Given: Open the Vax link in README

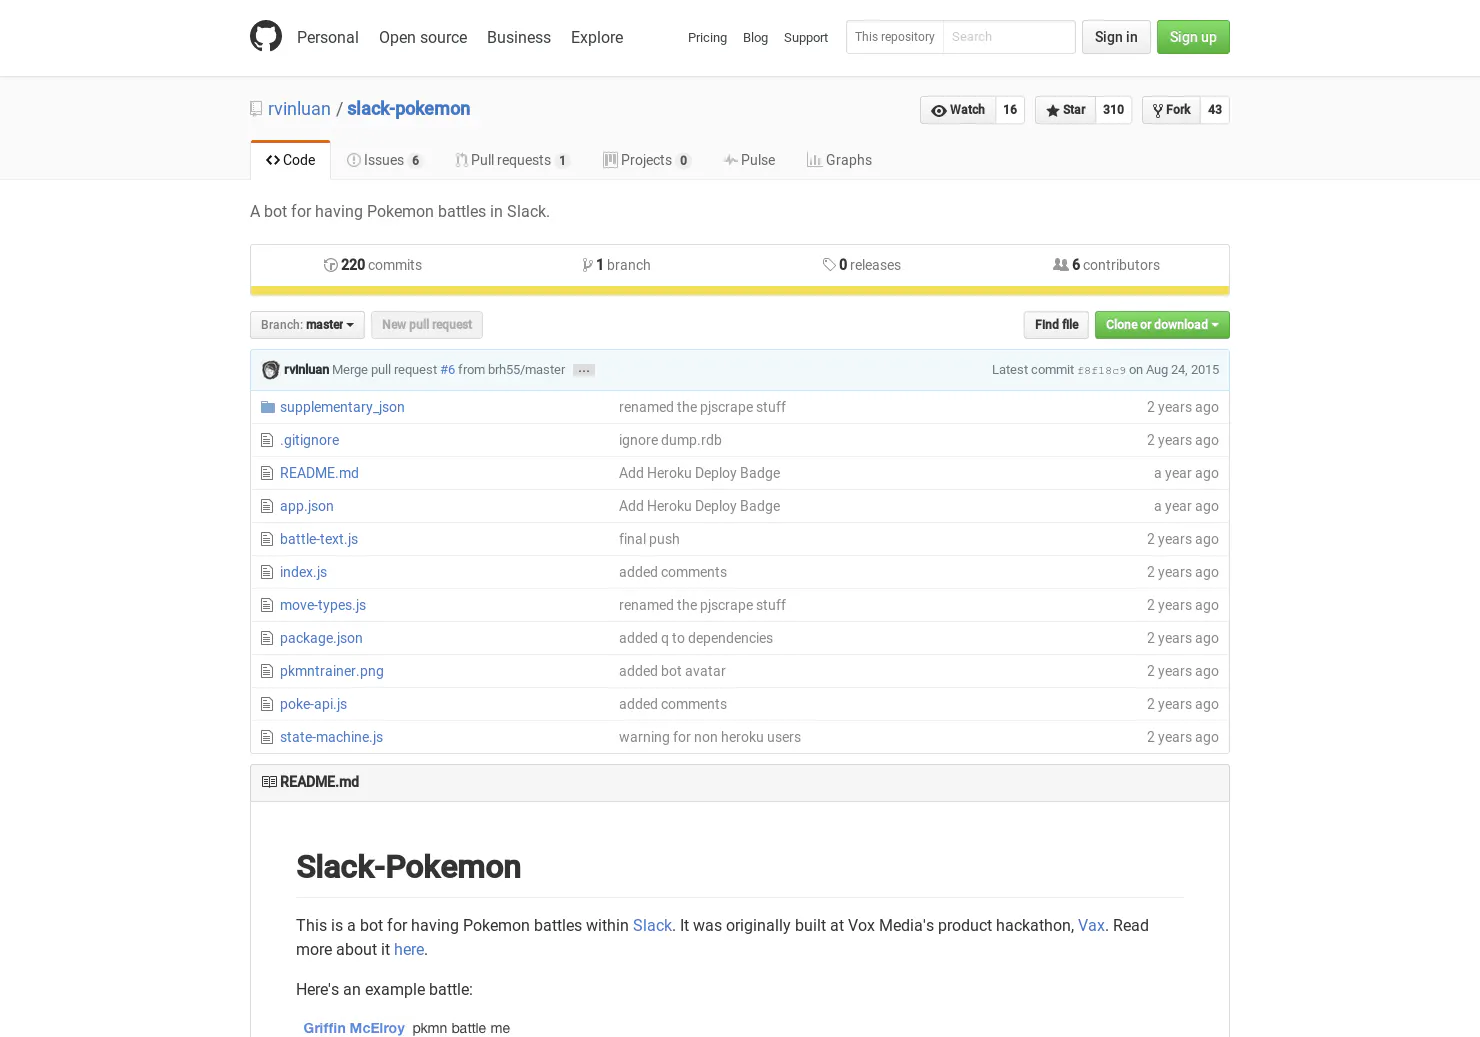Looking at the screenshot, I should tap(1091, 926).
